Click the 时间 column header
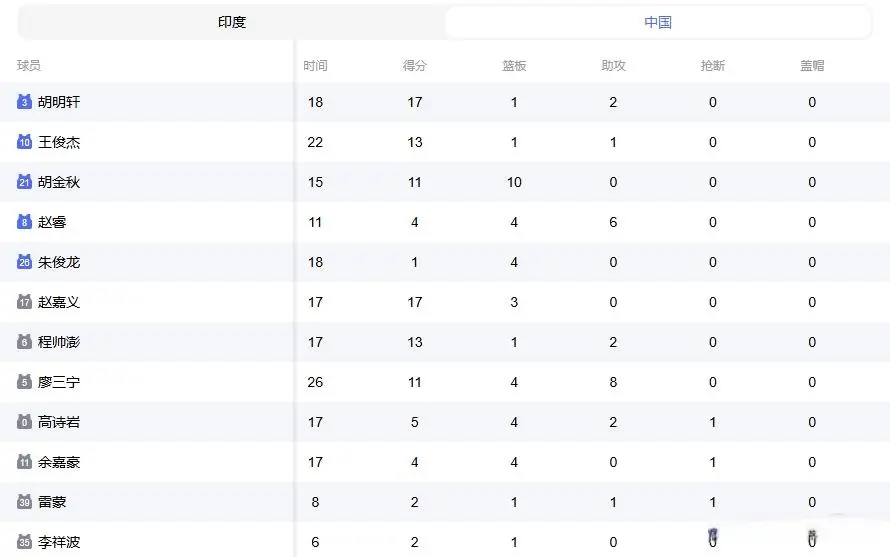This screenshot has width=890, height=557. [316, 66]
